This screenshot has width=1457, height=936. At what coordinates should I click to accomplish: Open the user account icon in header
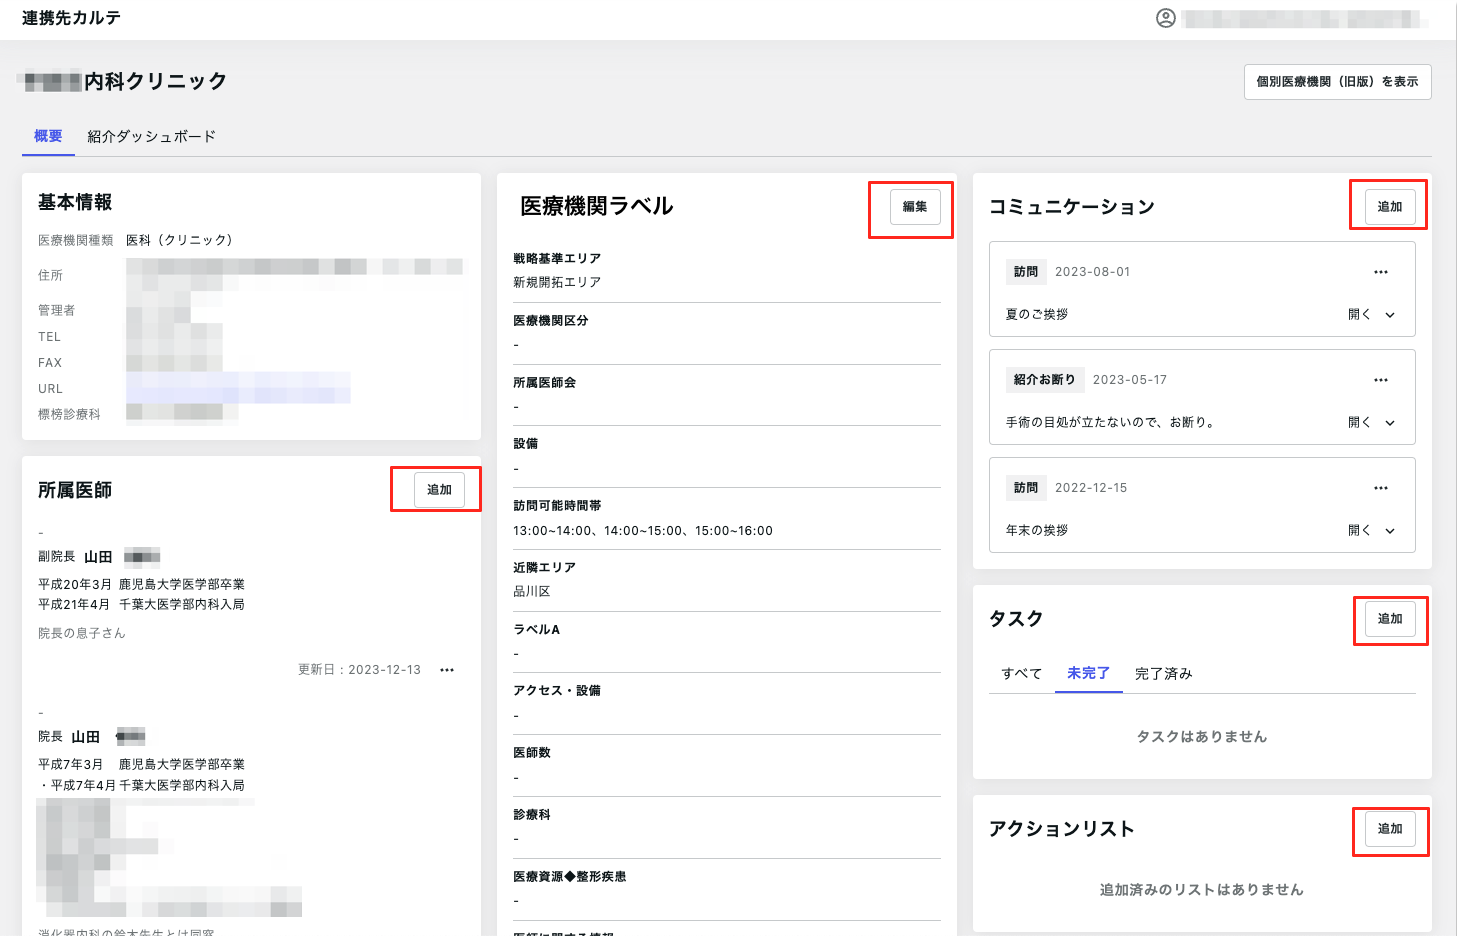coord(1166,18)
